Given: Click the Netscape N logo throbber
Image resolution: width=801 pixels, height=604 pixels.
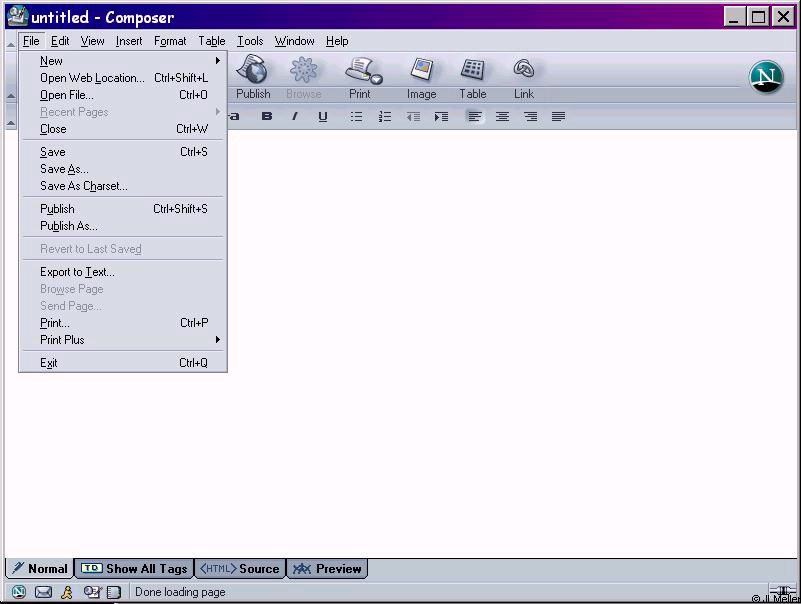Looking at the screenshot, I should [x=766, y=77].
